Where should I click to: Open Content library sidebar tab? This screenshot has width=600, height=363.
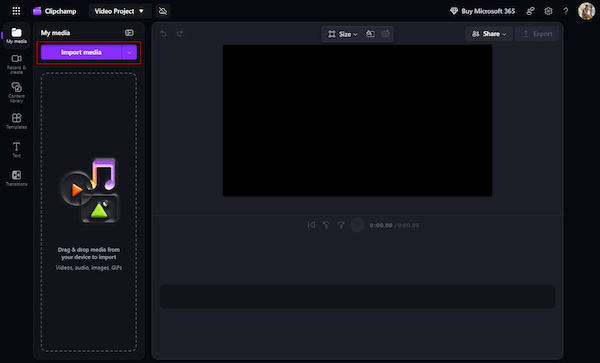click(16, 92)
